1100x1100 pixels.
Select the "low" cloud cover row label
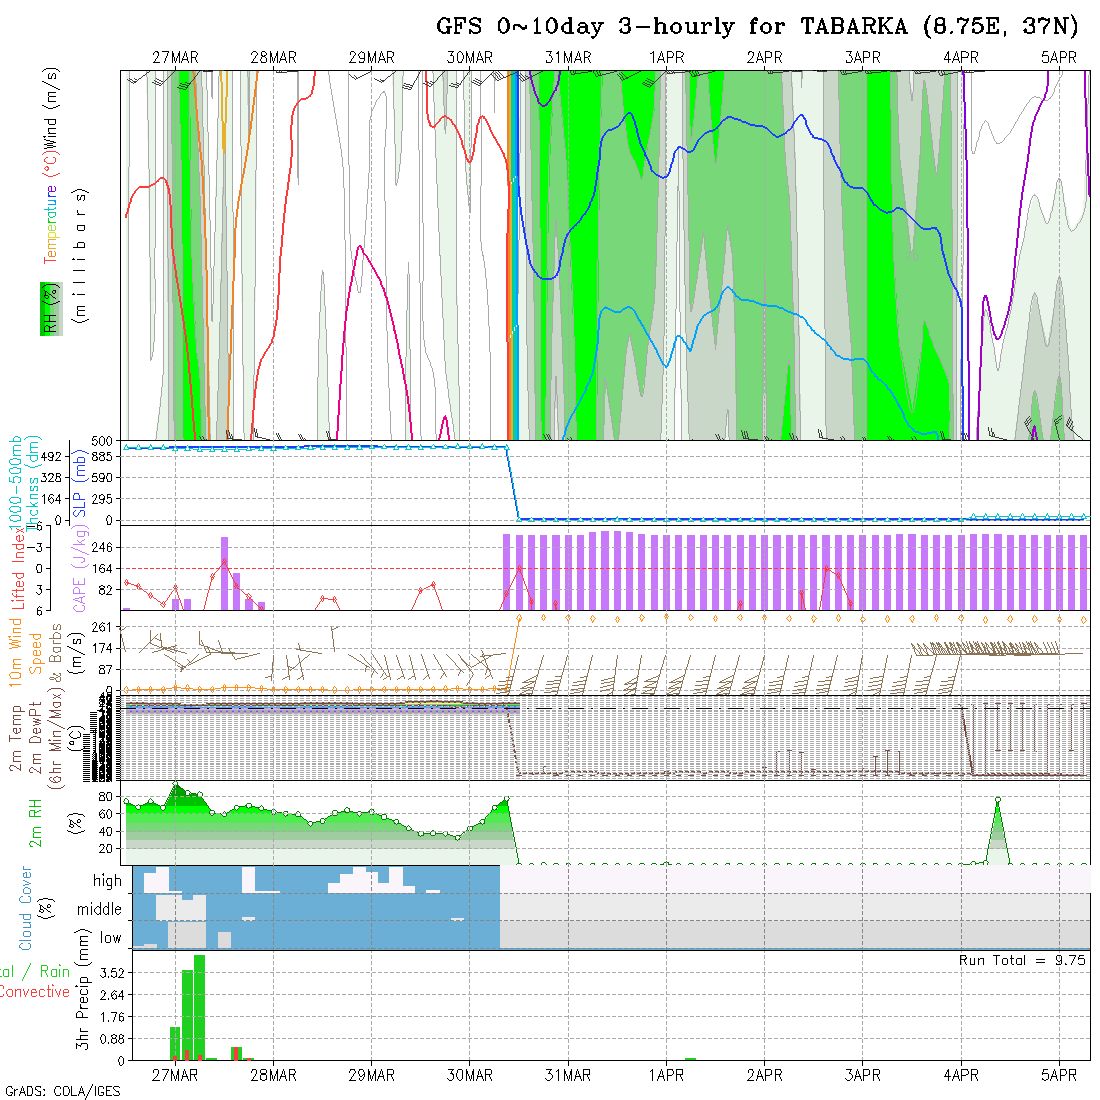coord(110,938)
